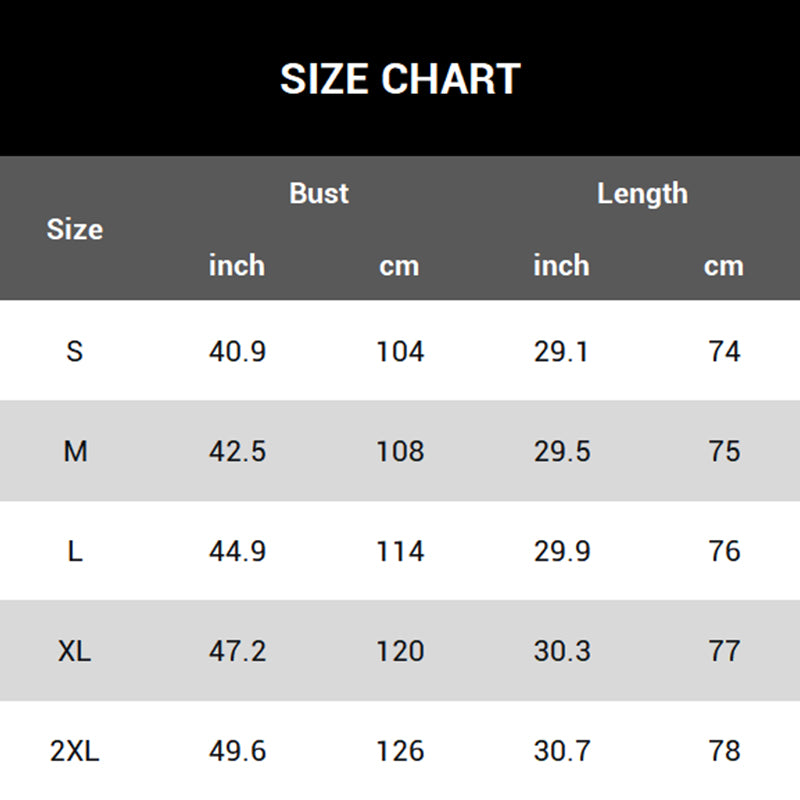Select the 30.3 inch length value
The height and width of the screenshot is (800, 800).
click(561, 651)
